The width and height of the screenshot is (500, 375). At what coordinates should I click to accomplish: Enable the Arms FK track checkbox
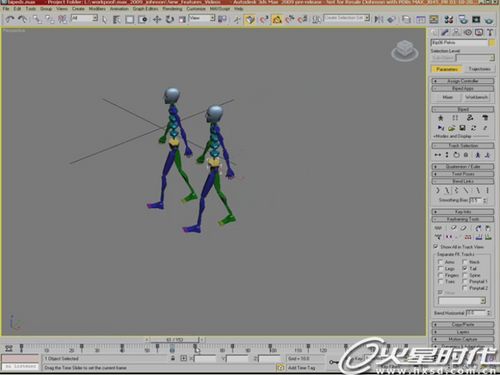point(440,262)
